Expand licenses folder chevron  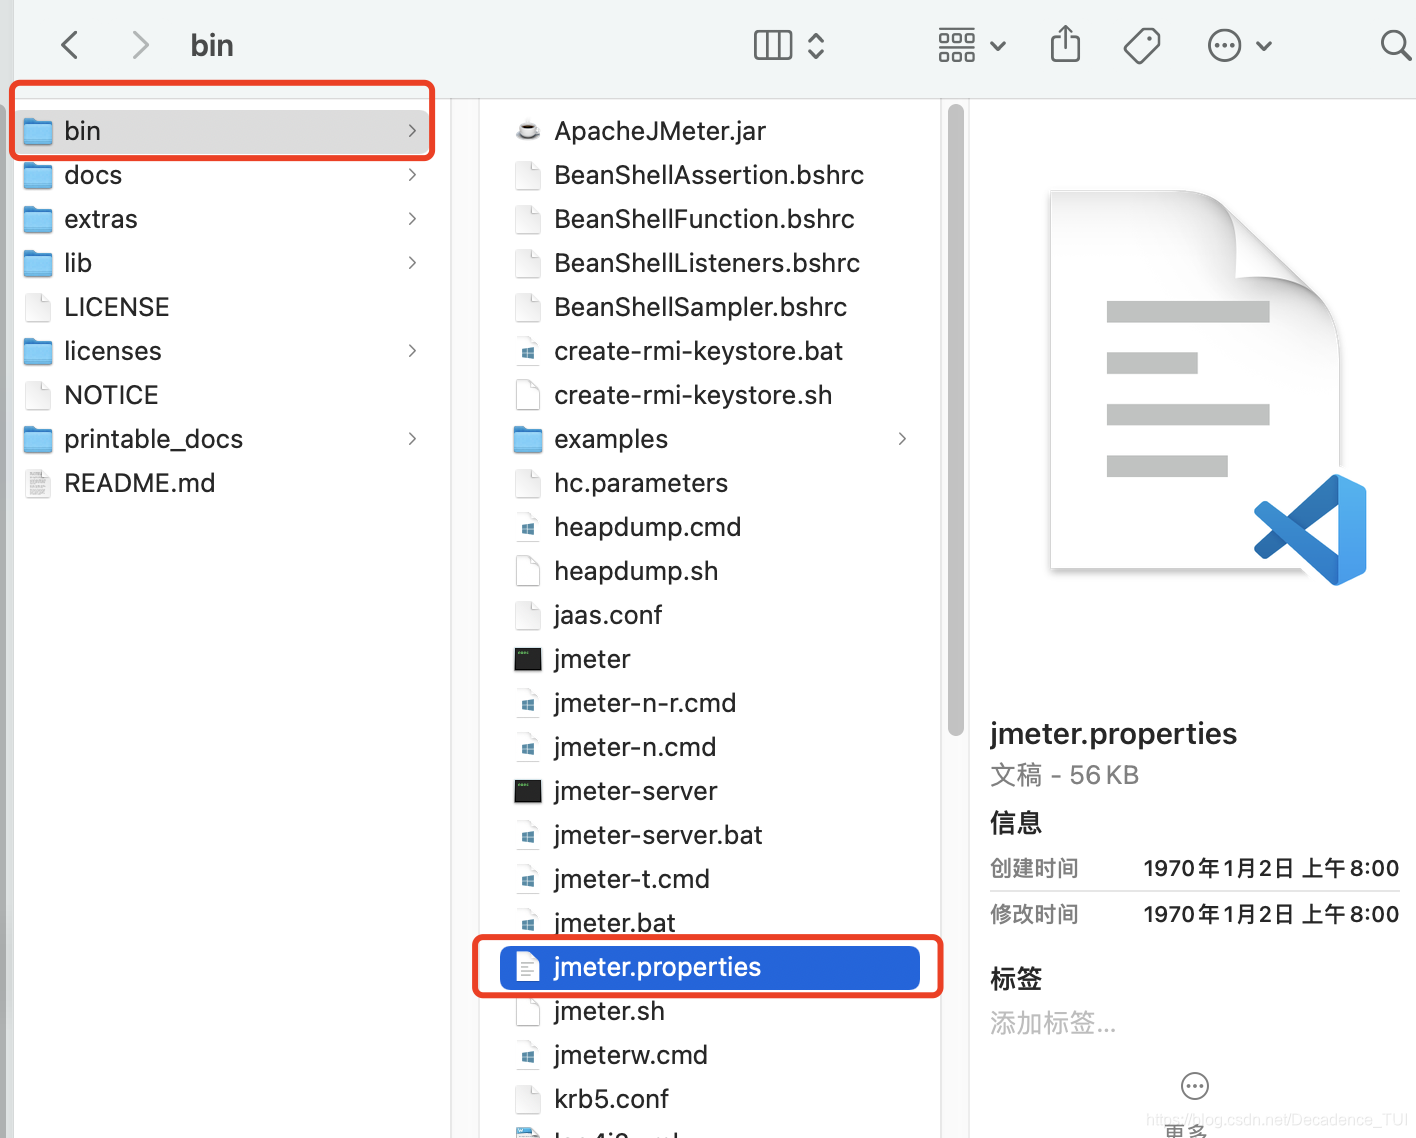(412, 351)
